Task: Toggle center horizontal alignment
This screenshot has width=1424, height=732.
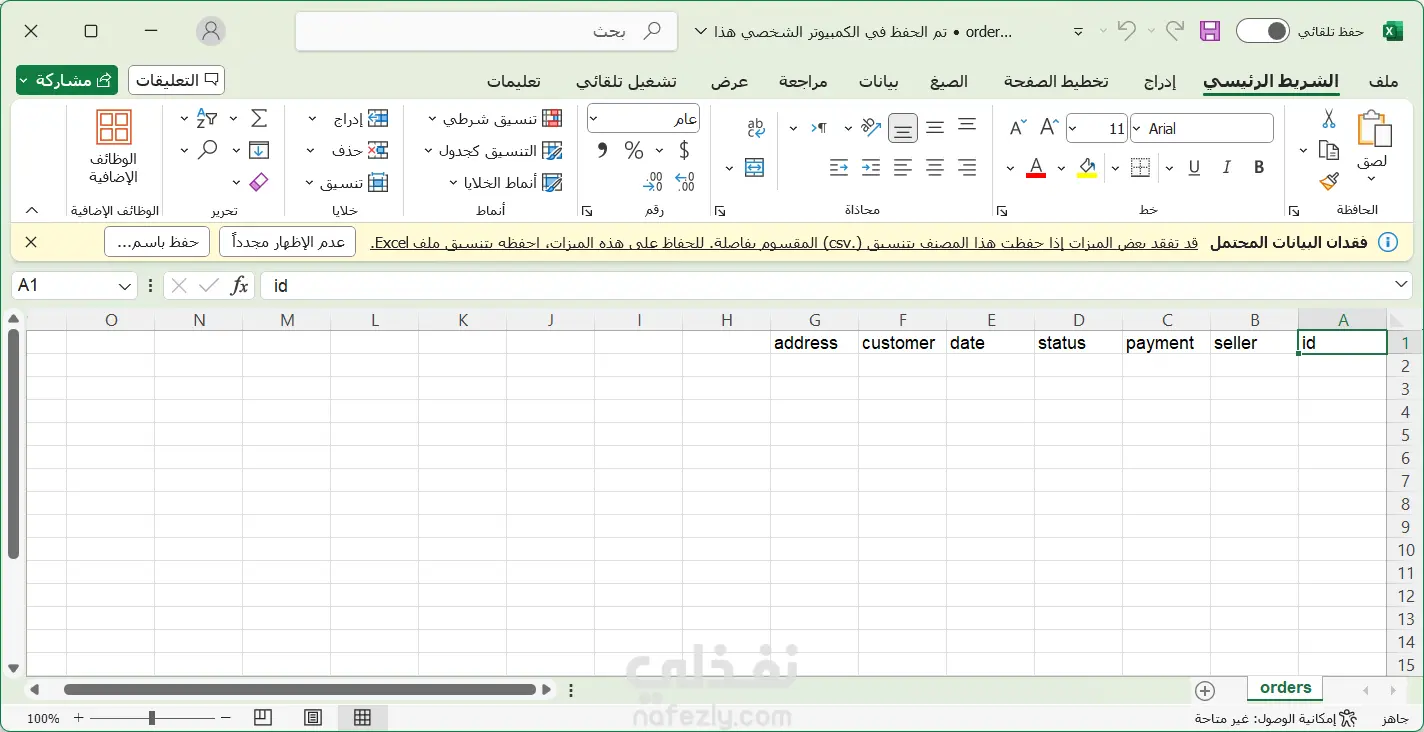Action: click(935, 167)
